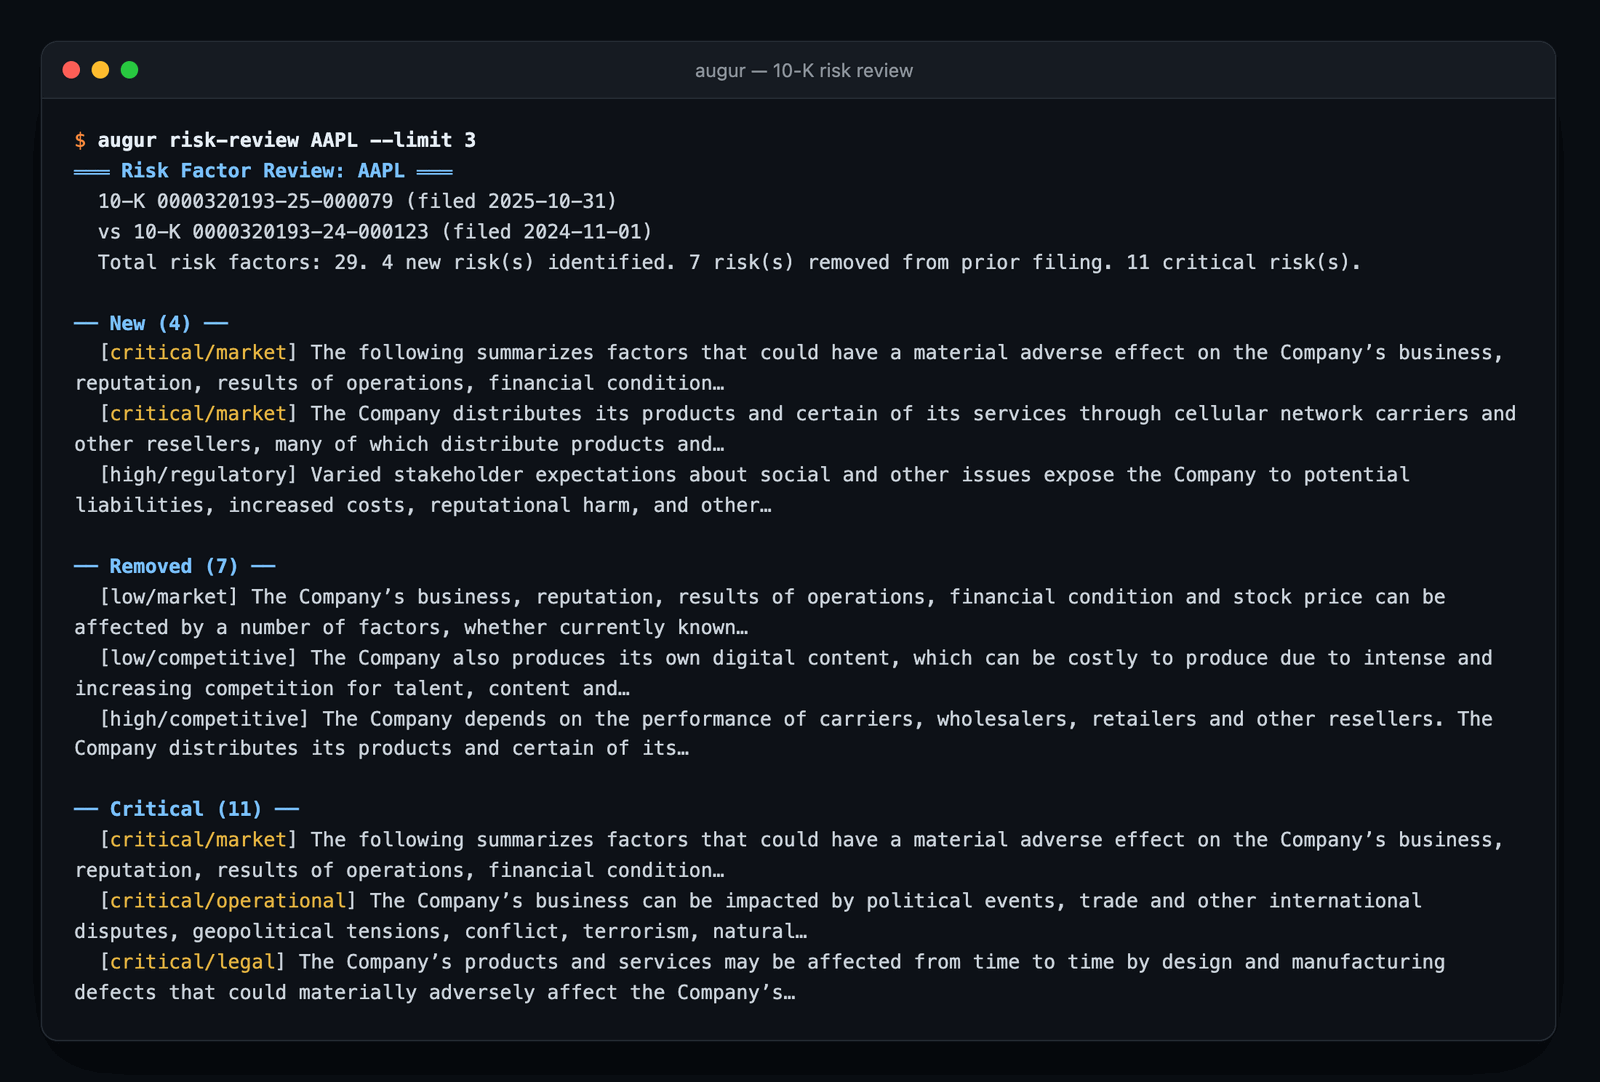1600x1082 pixels.
Task: Click the 'critical/market' tag before 'The Company distributes'
Action: point(198,414)
